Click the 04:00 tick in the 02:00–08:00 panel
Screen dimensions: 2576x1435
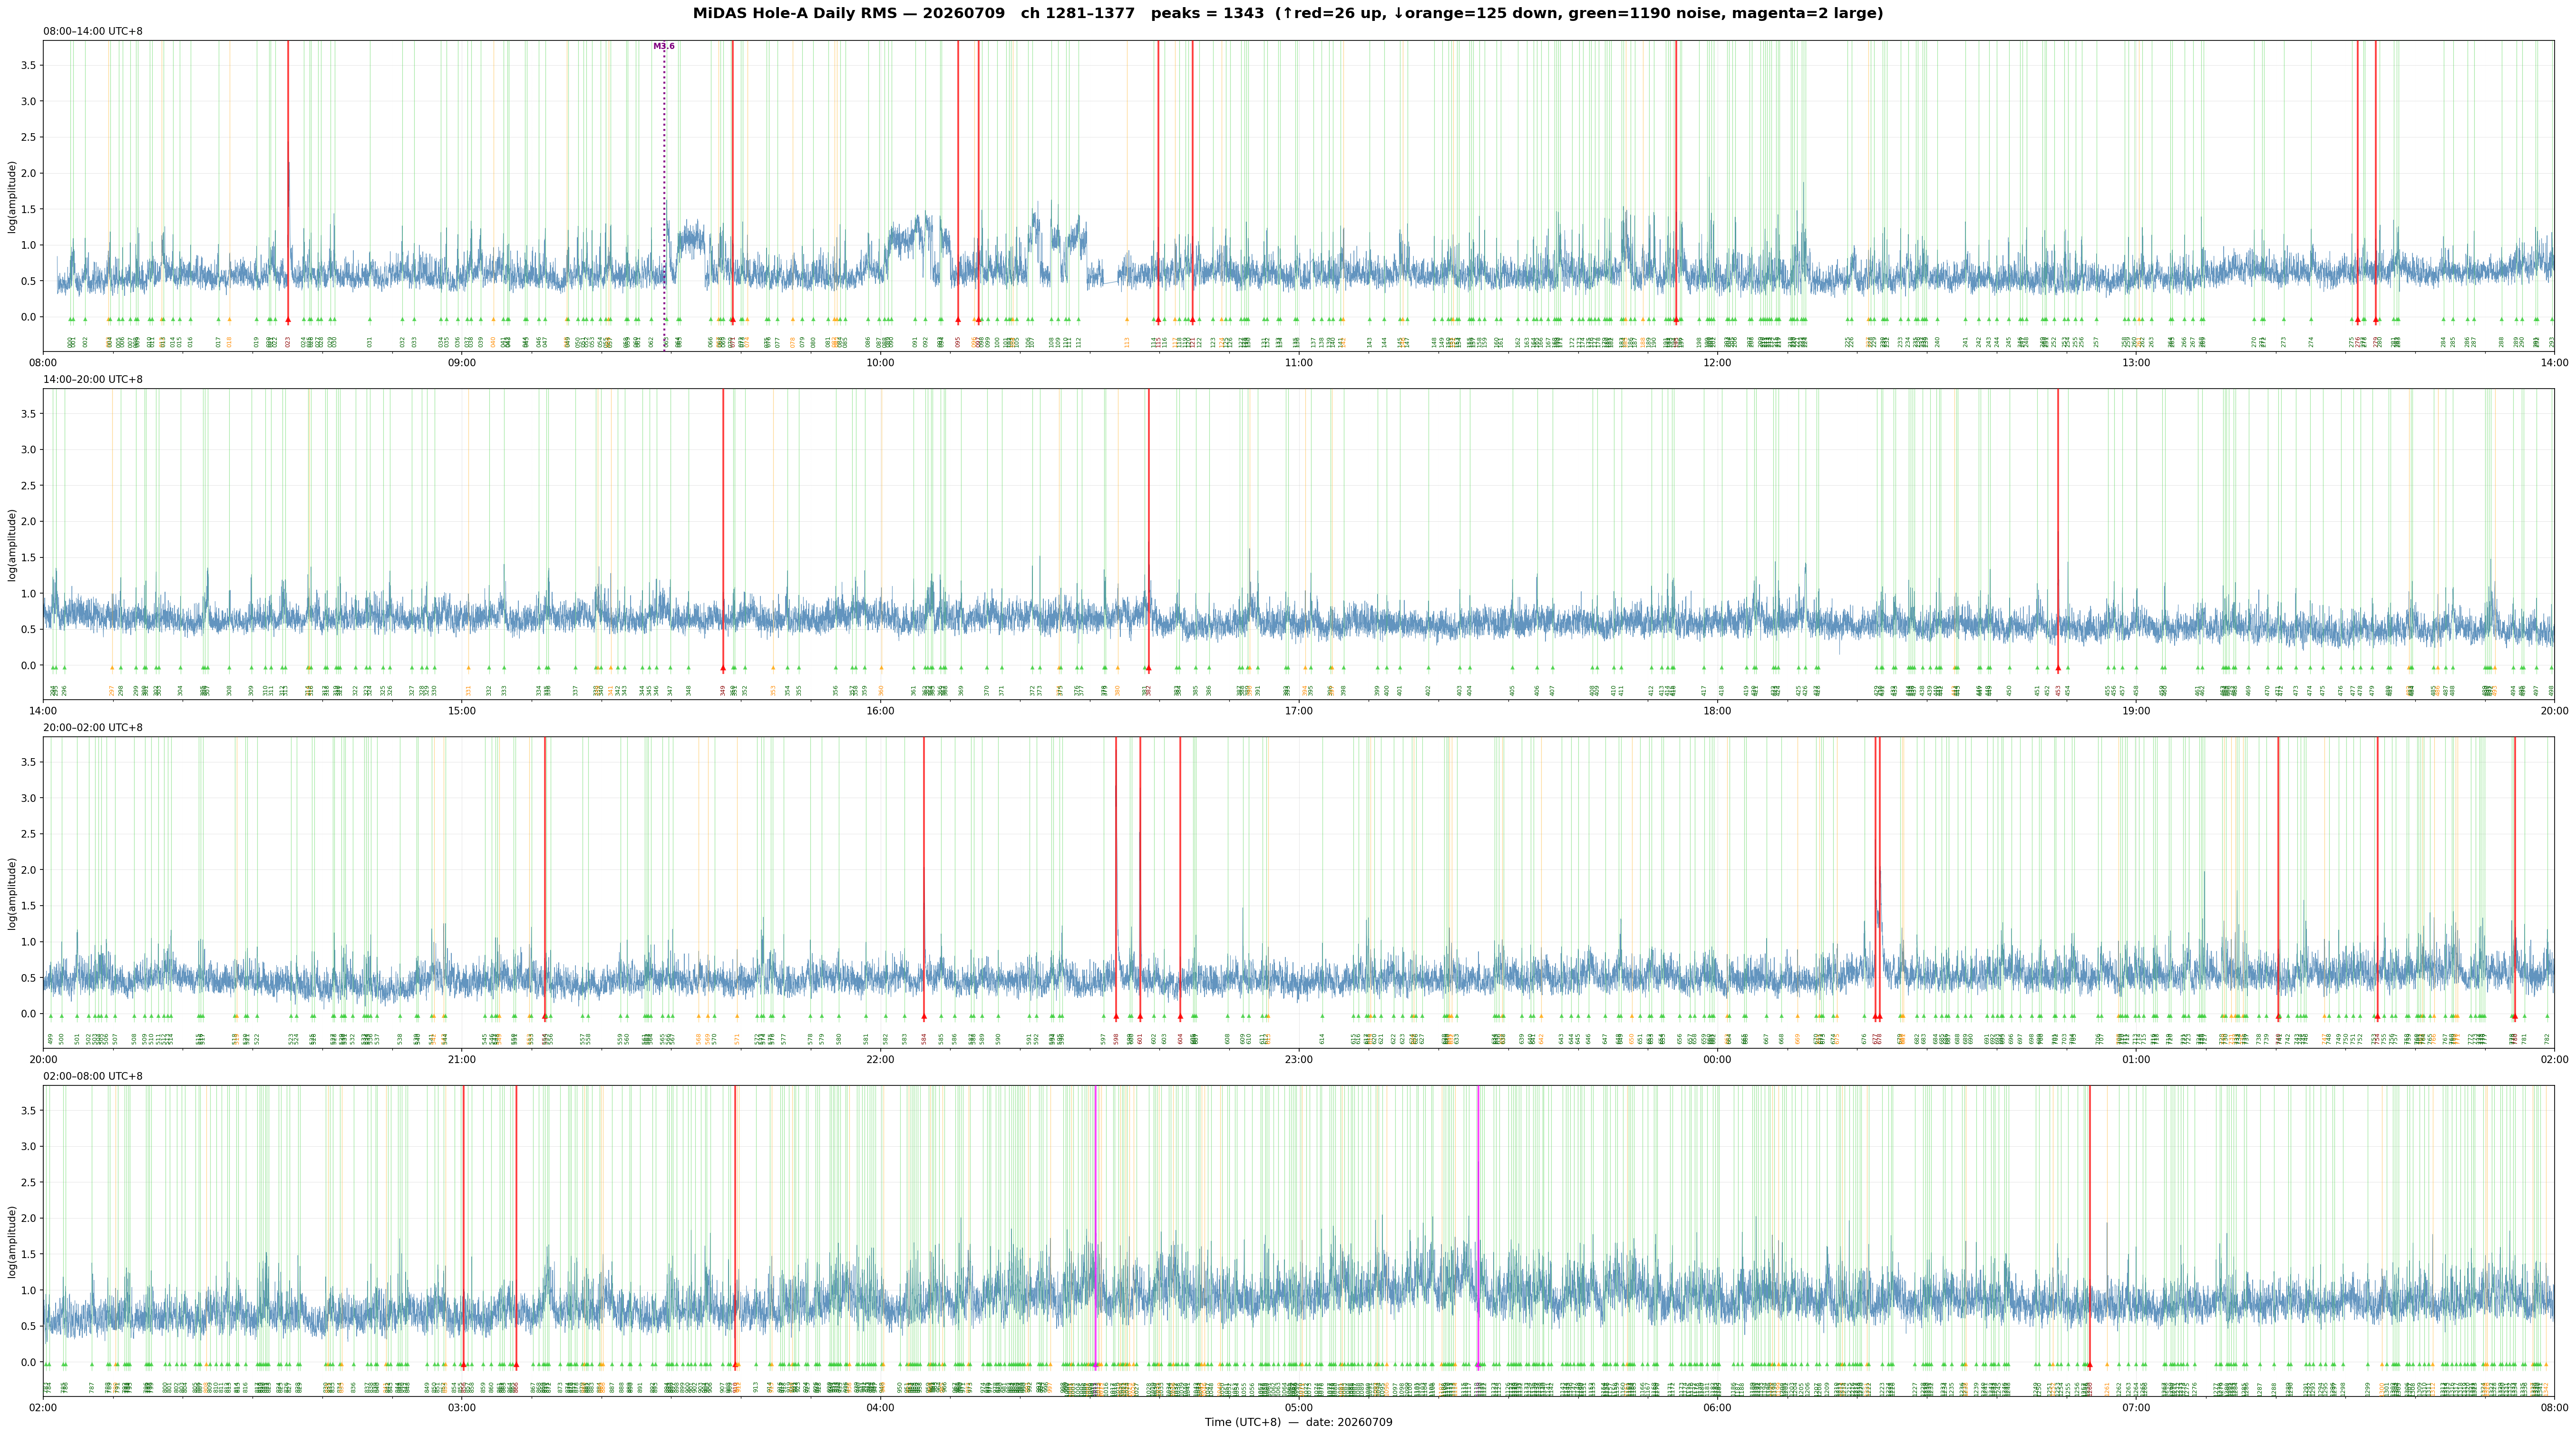(880, 1408)
